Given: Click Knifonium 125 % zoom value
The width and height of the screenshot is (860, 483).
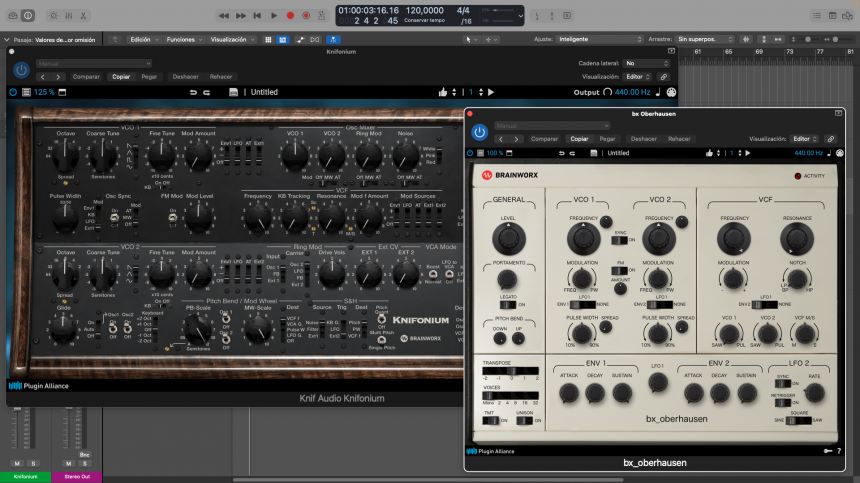Looking at the screenshot, I should [44, 92].
